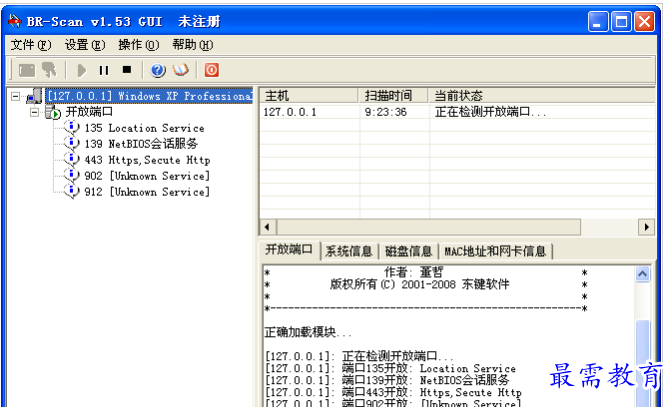Open the 文件(F) menu
This screenshot has height=407, width=671.
[30, 45]
